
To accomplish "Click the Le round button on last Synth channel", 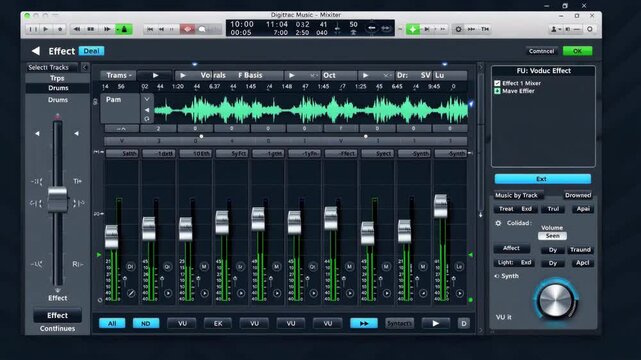I will tap(459, 267).
